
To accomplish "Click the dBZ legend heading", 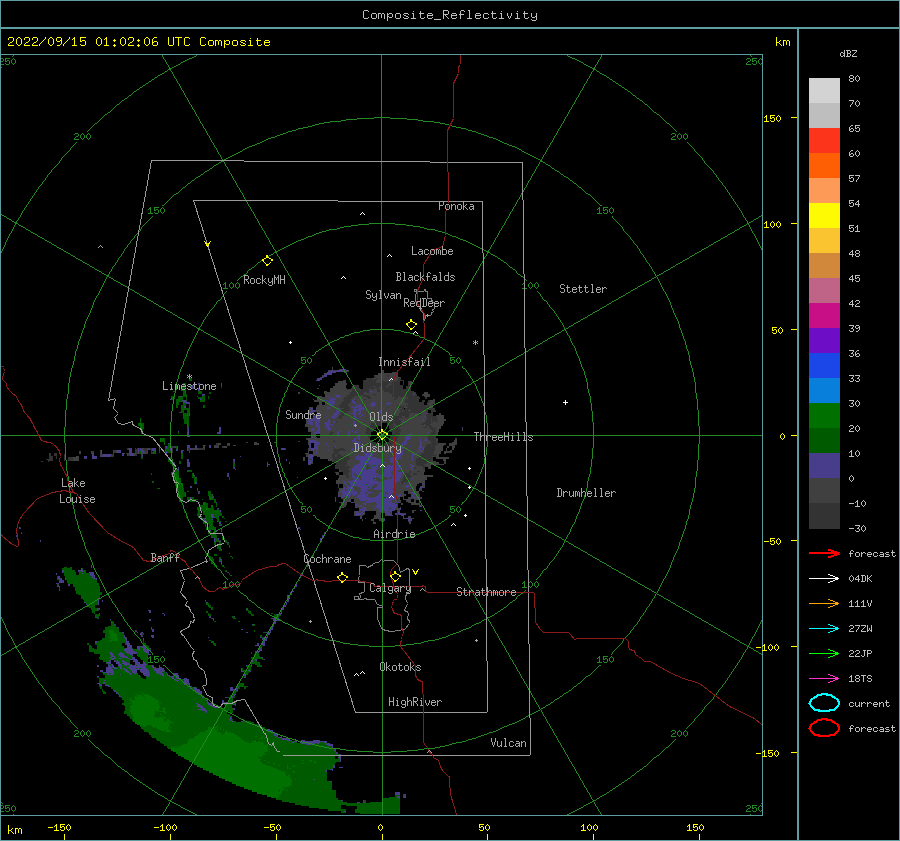I will click(x=848, y=53).
